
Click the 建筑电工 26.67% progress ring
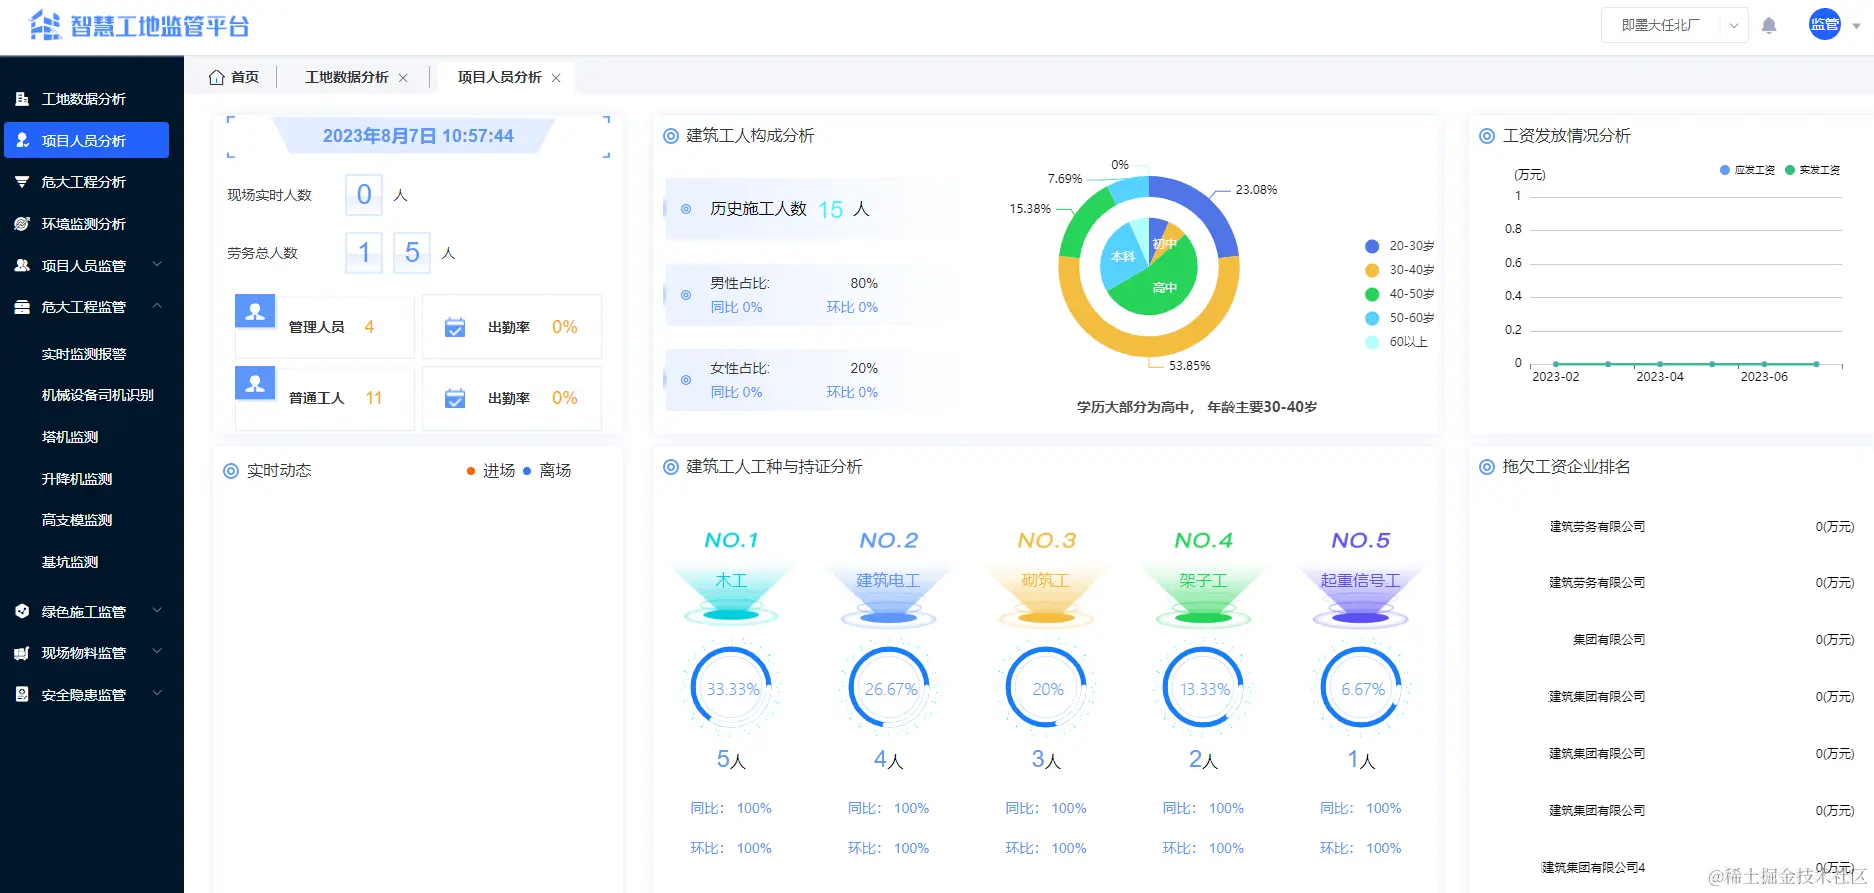click(890, 688)
